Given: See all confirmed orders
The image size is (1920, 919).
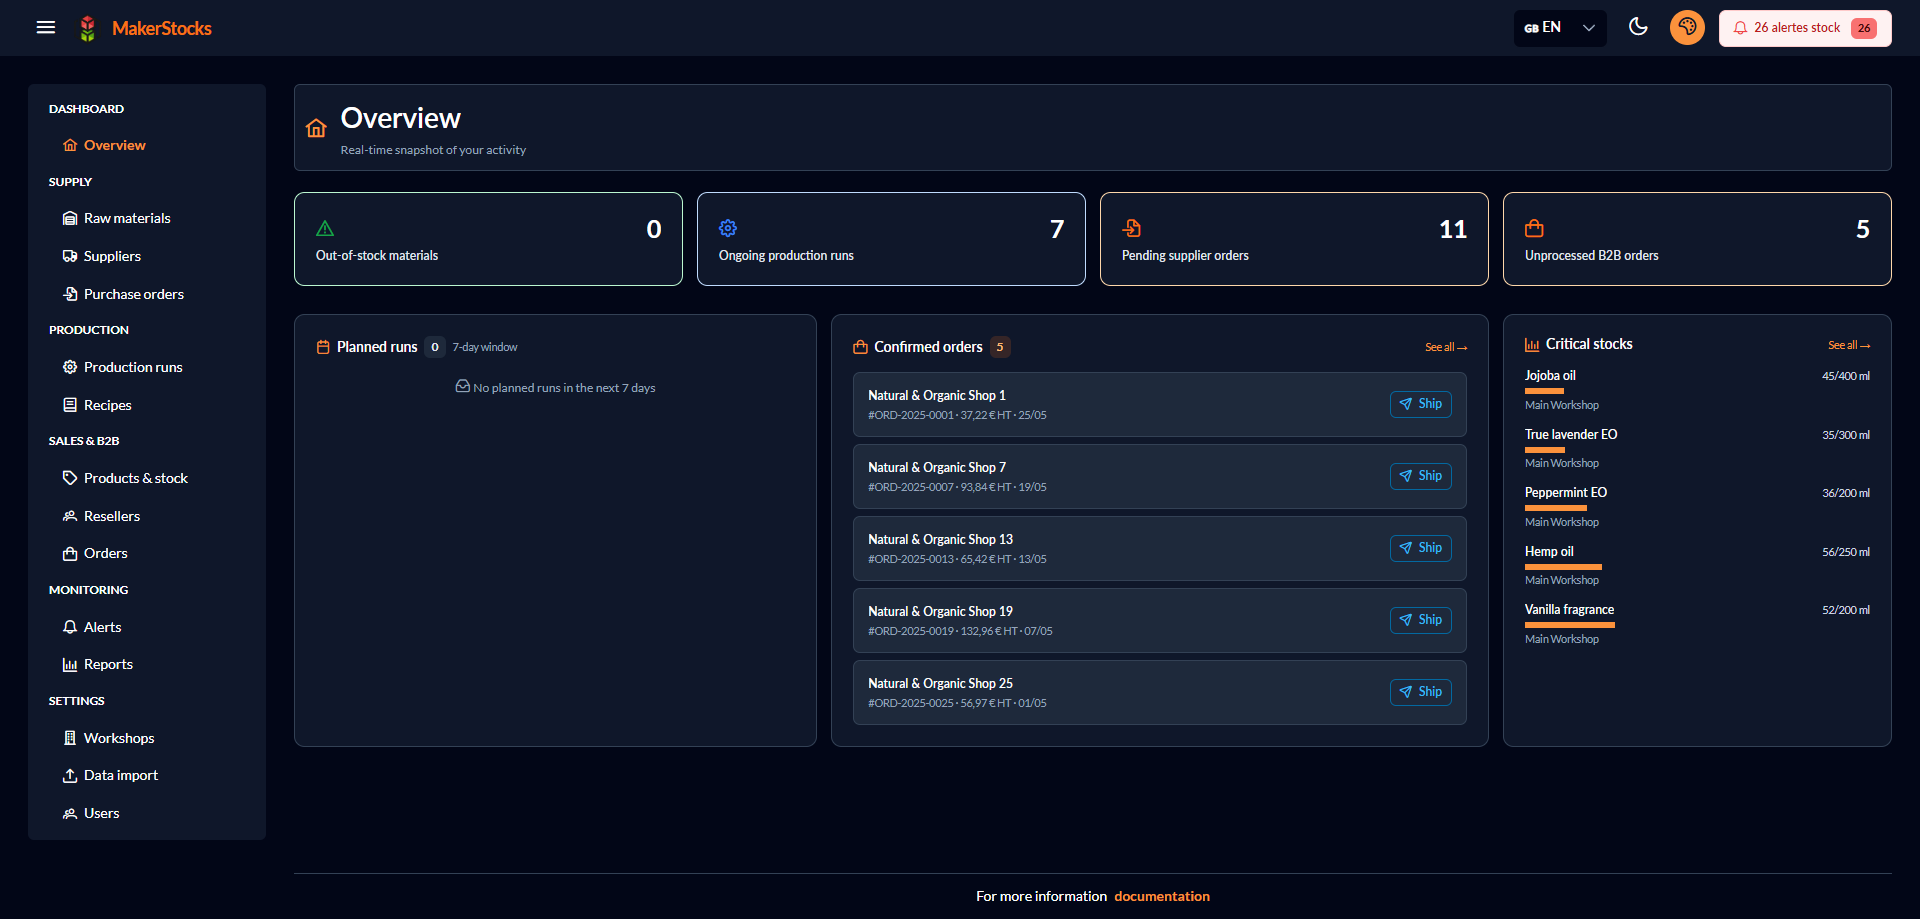Looking at the screenshot, I should pos(1446,347).
